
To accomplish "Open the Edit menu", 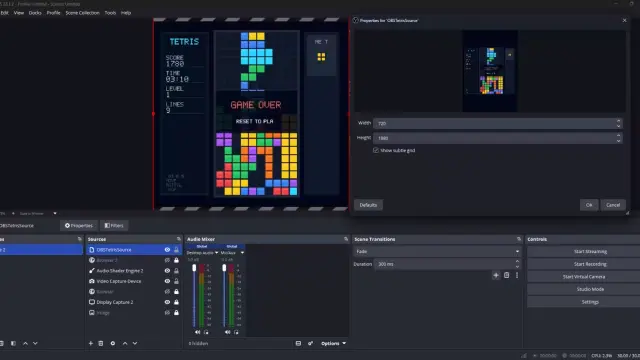I will pyautogui.click(x=4, y=13).
